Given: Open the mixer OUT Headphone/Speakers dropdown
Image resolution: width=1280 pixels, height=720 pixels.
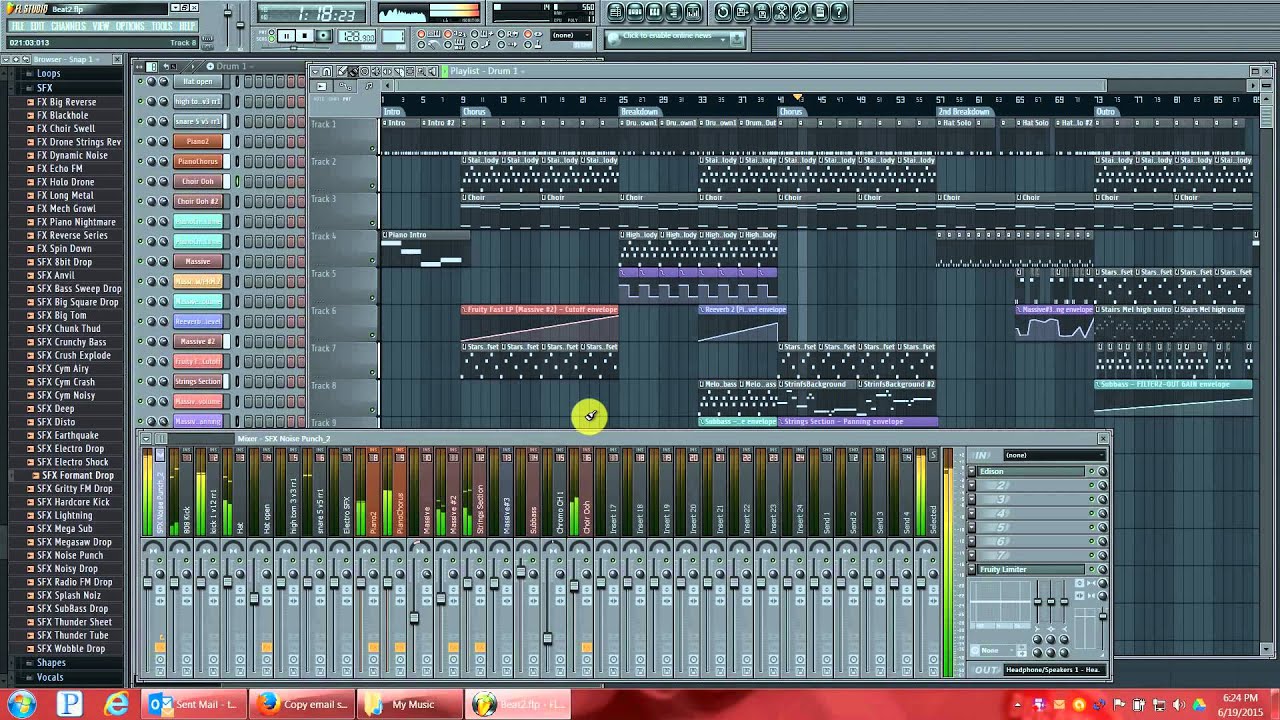Looking at the screenshot, I should pos(1055,669).
